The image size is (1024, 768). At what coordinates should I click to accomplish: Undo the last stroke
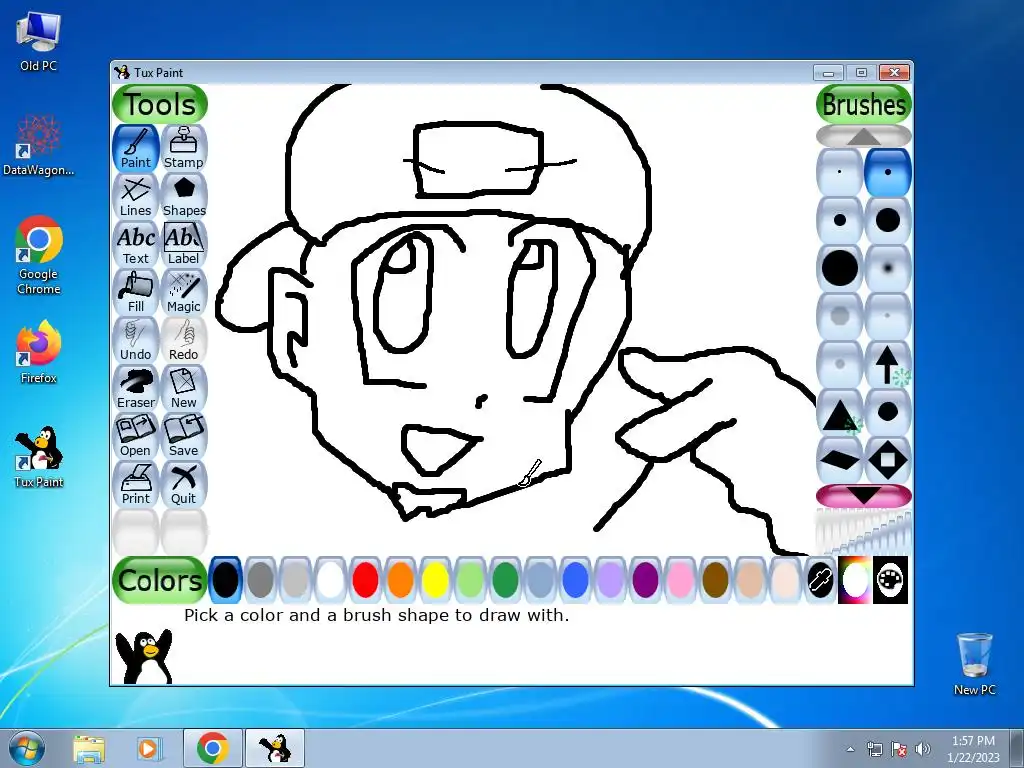[x=136, y=340]
